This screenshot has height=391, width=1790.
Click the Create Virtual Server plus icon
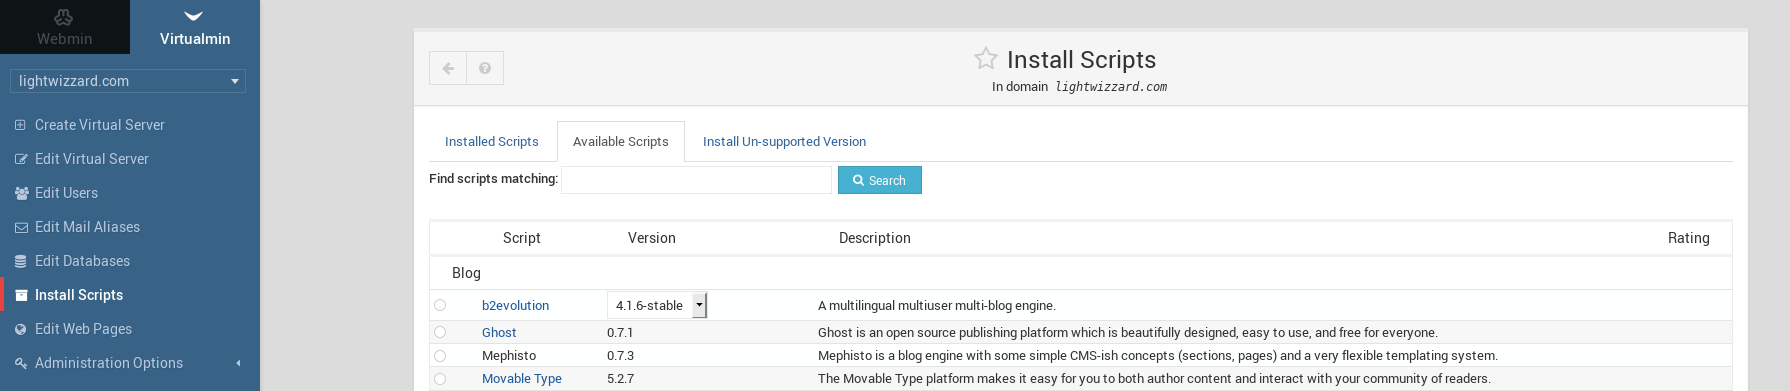point(20,125)
